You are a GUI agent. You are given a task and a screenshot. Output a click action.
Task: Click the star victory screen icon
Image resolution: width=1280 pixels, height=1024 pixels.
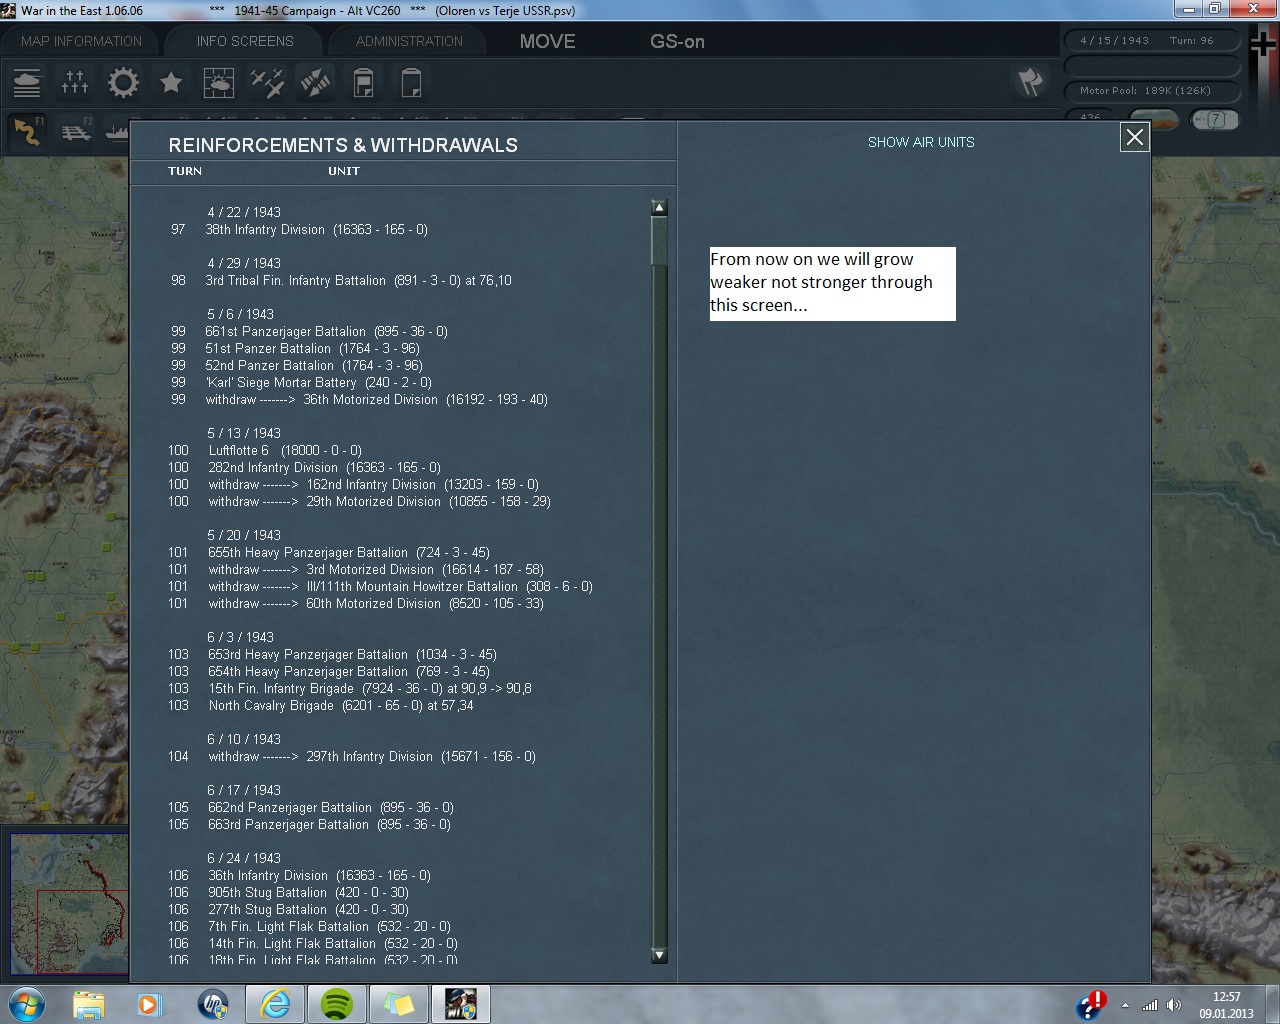(x=171, y=82)
